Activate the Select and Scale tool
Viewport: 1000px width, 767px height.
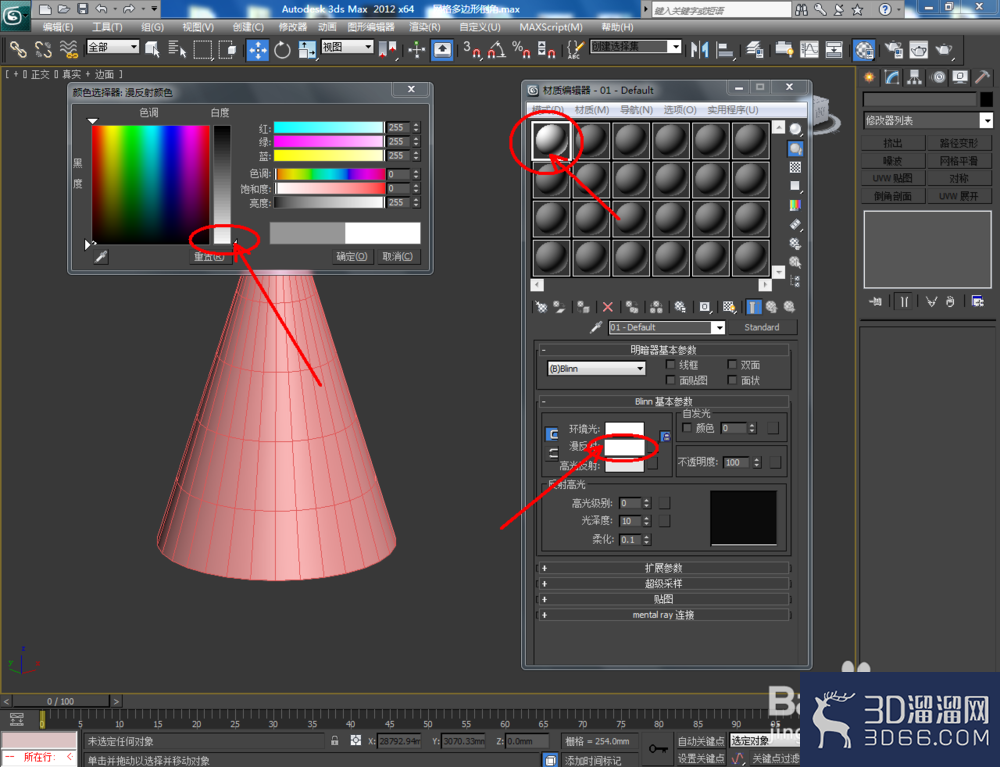[x=307, y=50]
